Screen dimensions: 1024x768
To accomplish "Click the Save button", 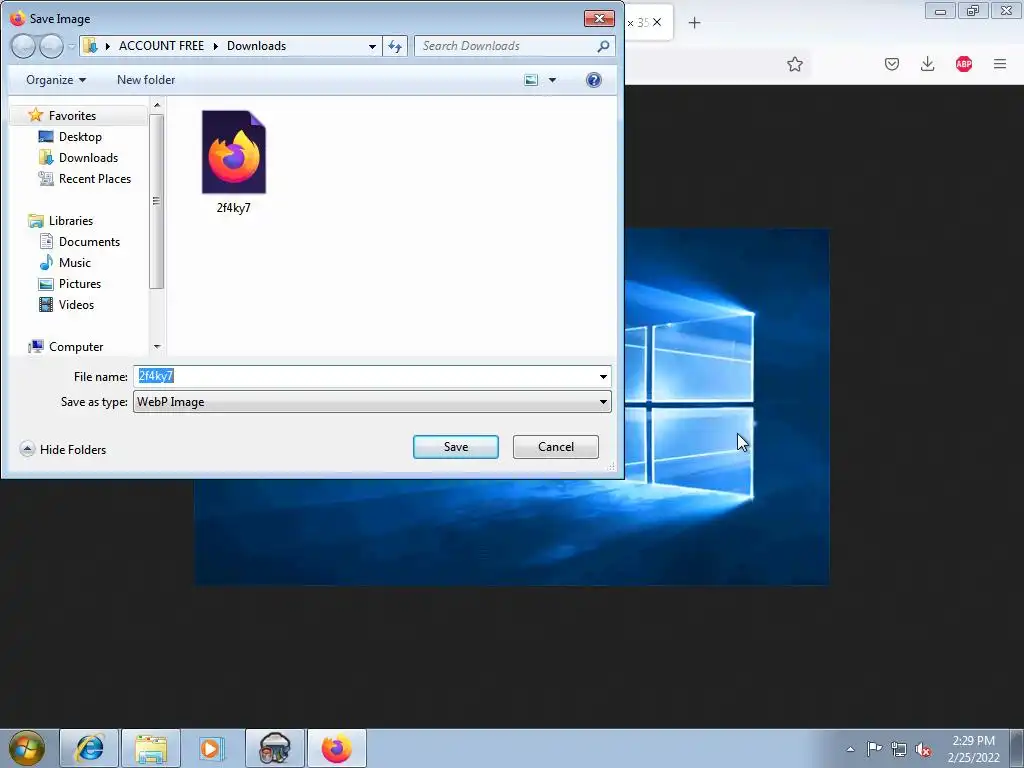I will (455, 447).
